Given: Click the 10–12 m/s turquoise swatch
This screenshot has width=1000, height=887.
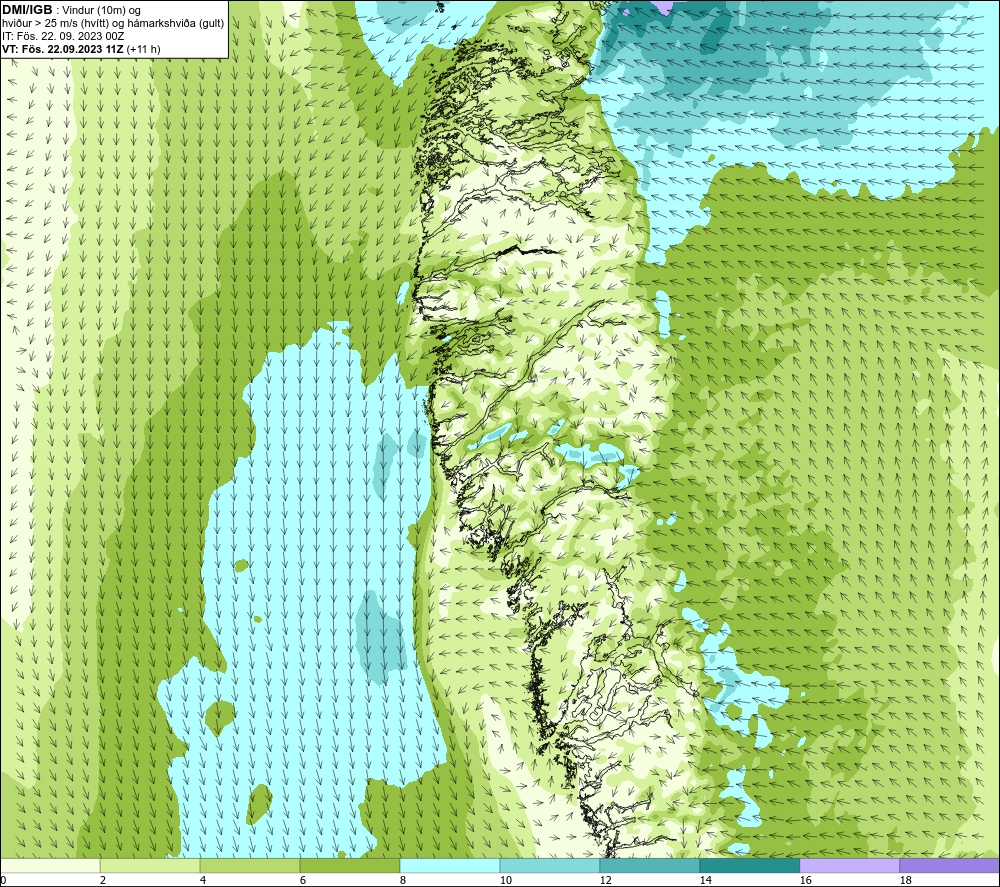Looking at the screenshot, I should 550,865.
